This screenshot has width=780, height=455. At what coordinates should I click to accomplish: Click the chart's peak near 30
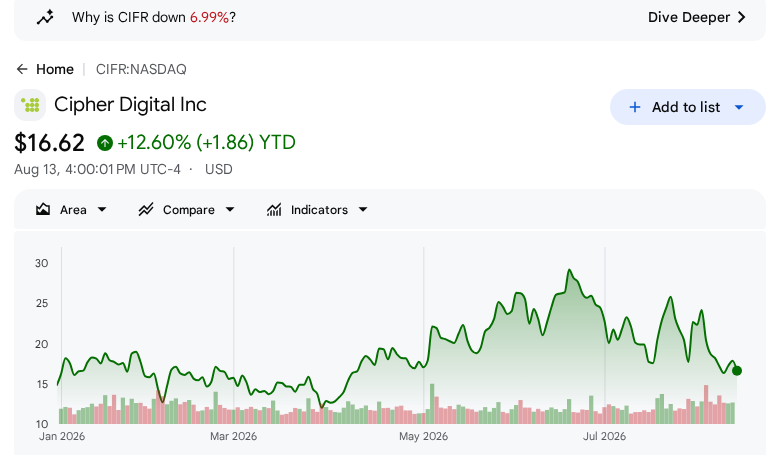570,271
